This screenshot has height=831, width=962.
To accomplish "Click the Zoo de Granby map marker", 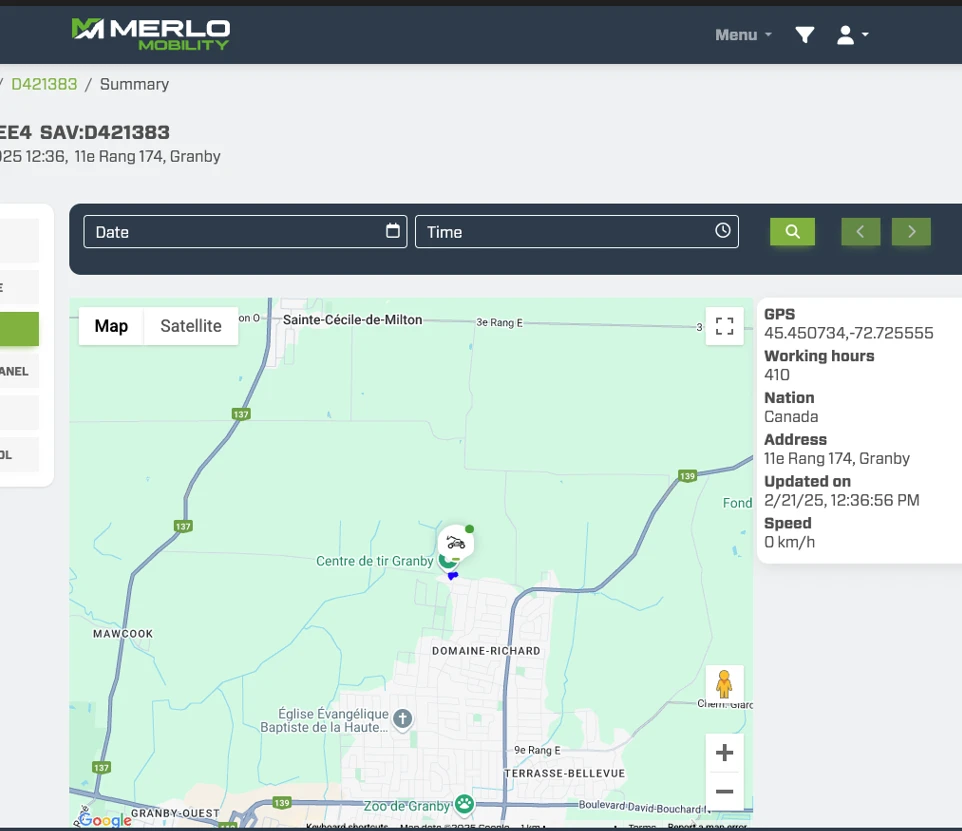I will 464,803.
